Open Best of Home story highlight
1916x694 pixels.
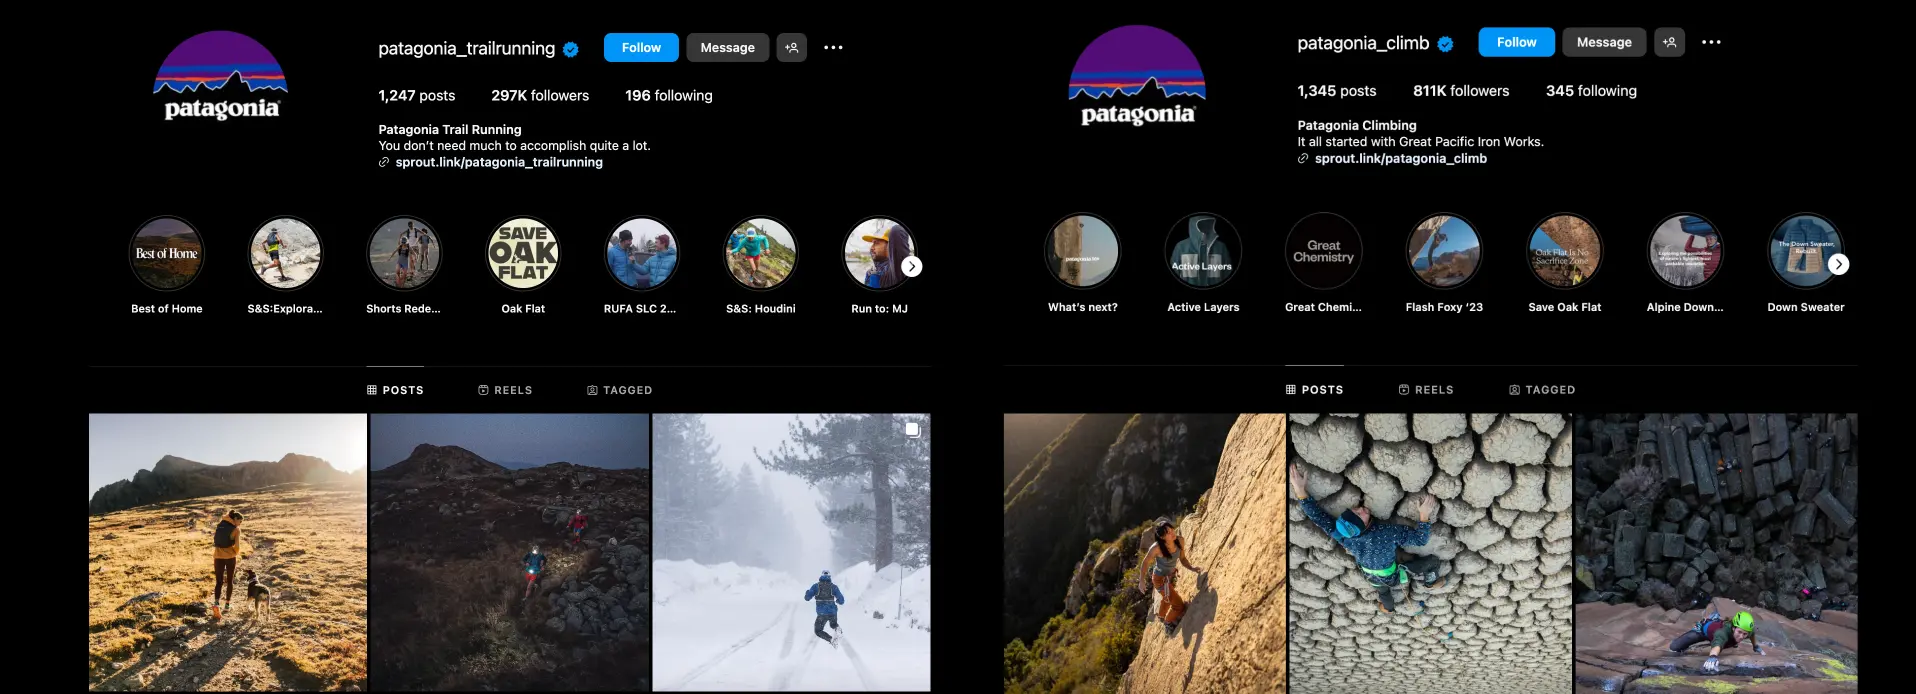tap(167, 253)
